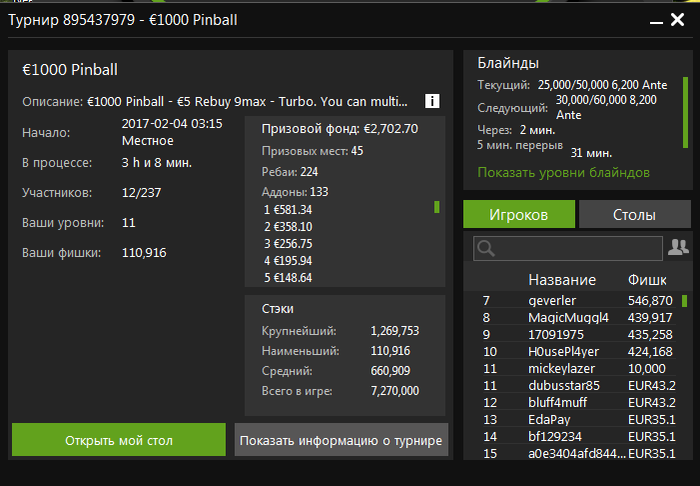Focus the player search input field
This screenshot has width=700, height=486.
coord(568,249)
